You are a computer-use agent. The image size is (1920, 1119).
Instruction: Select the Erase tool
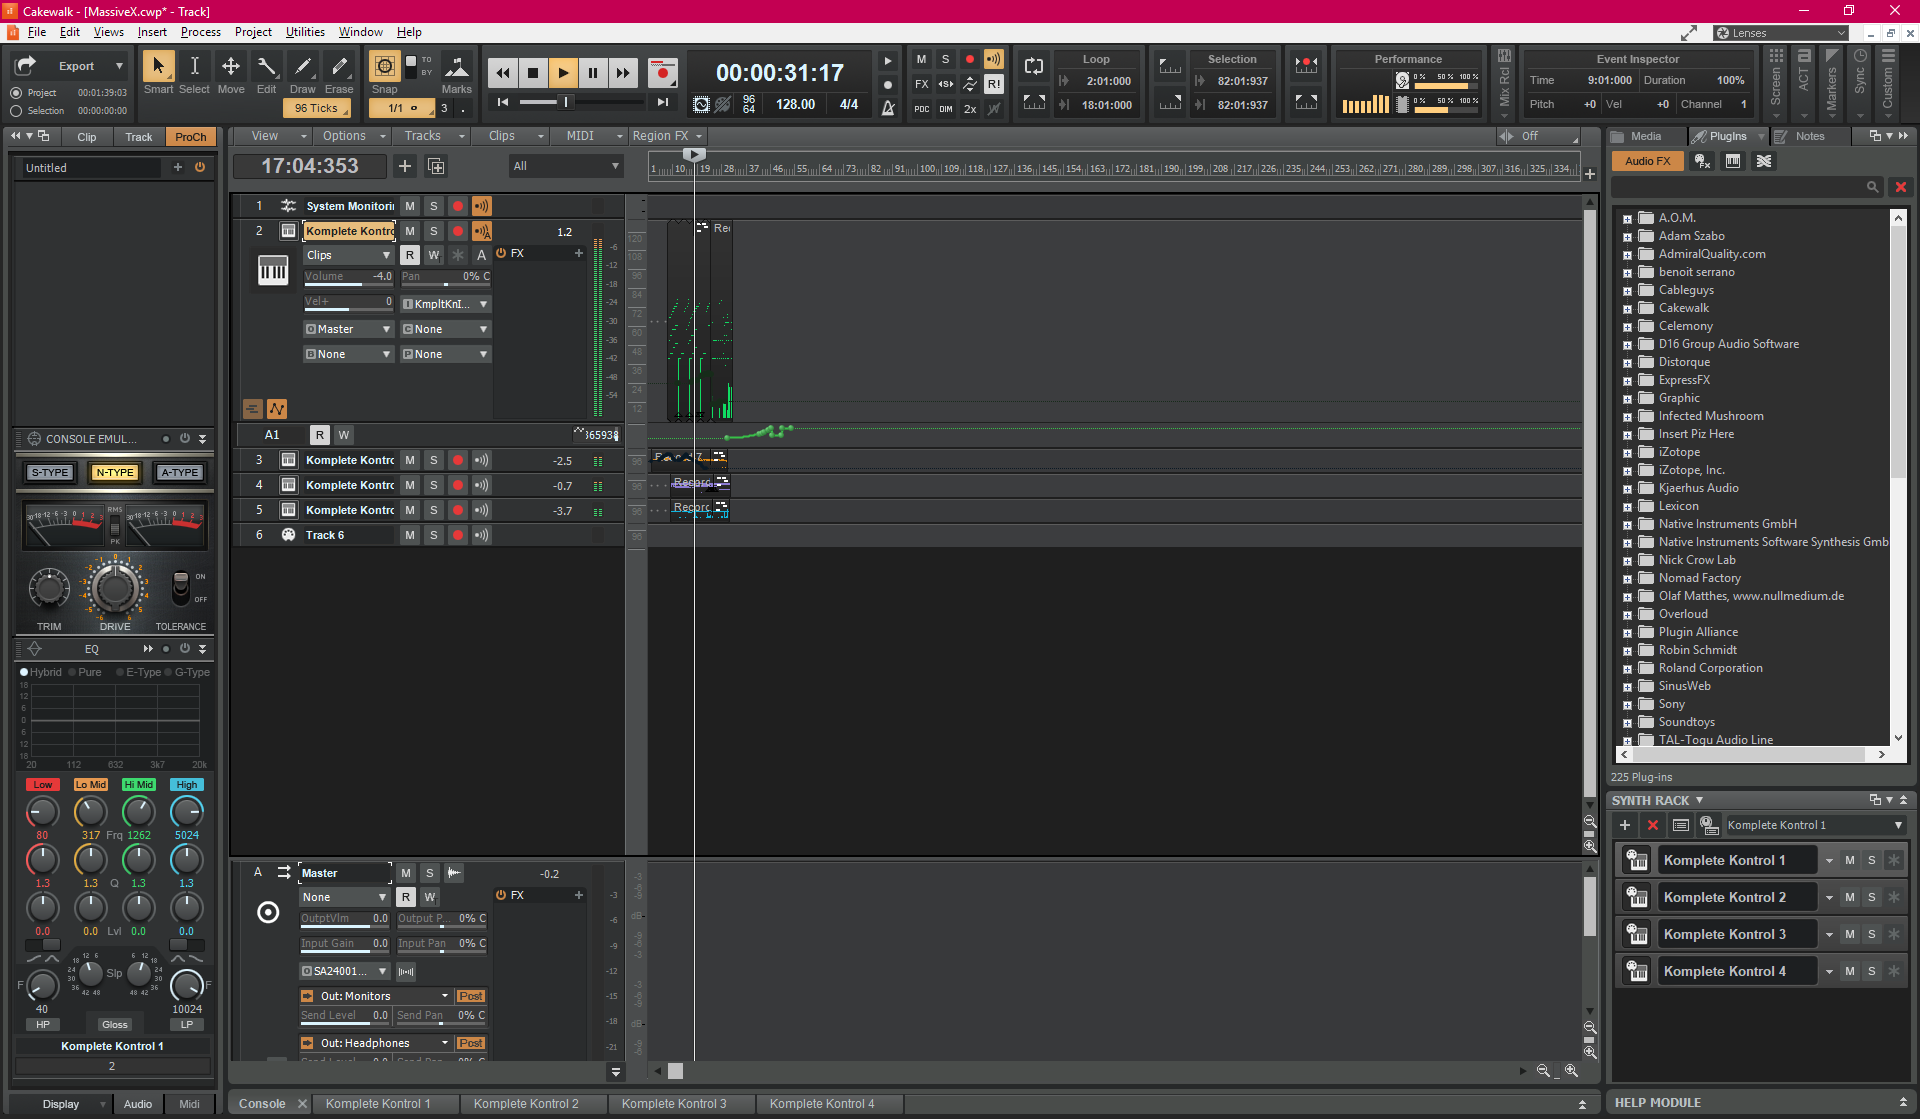tap(339, 67)
